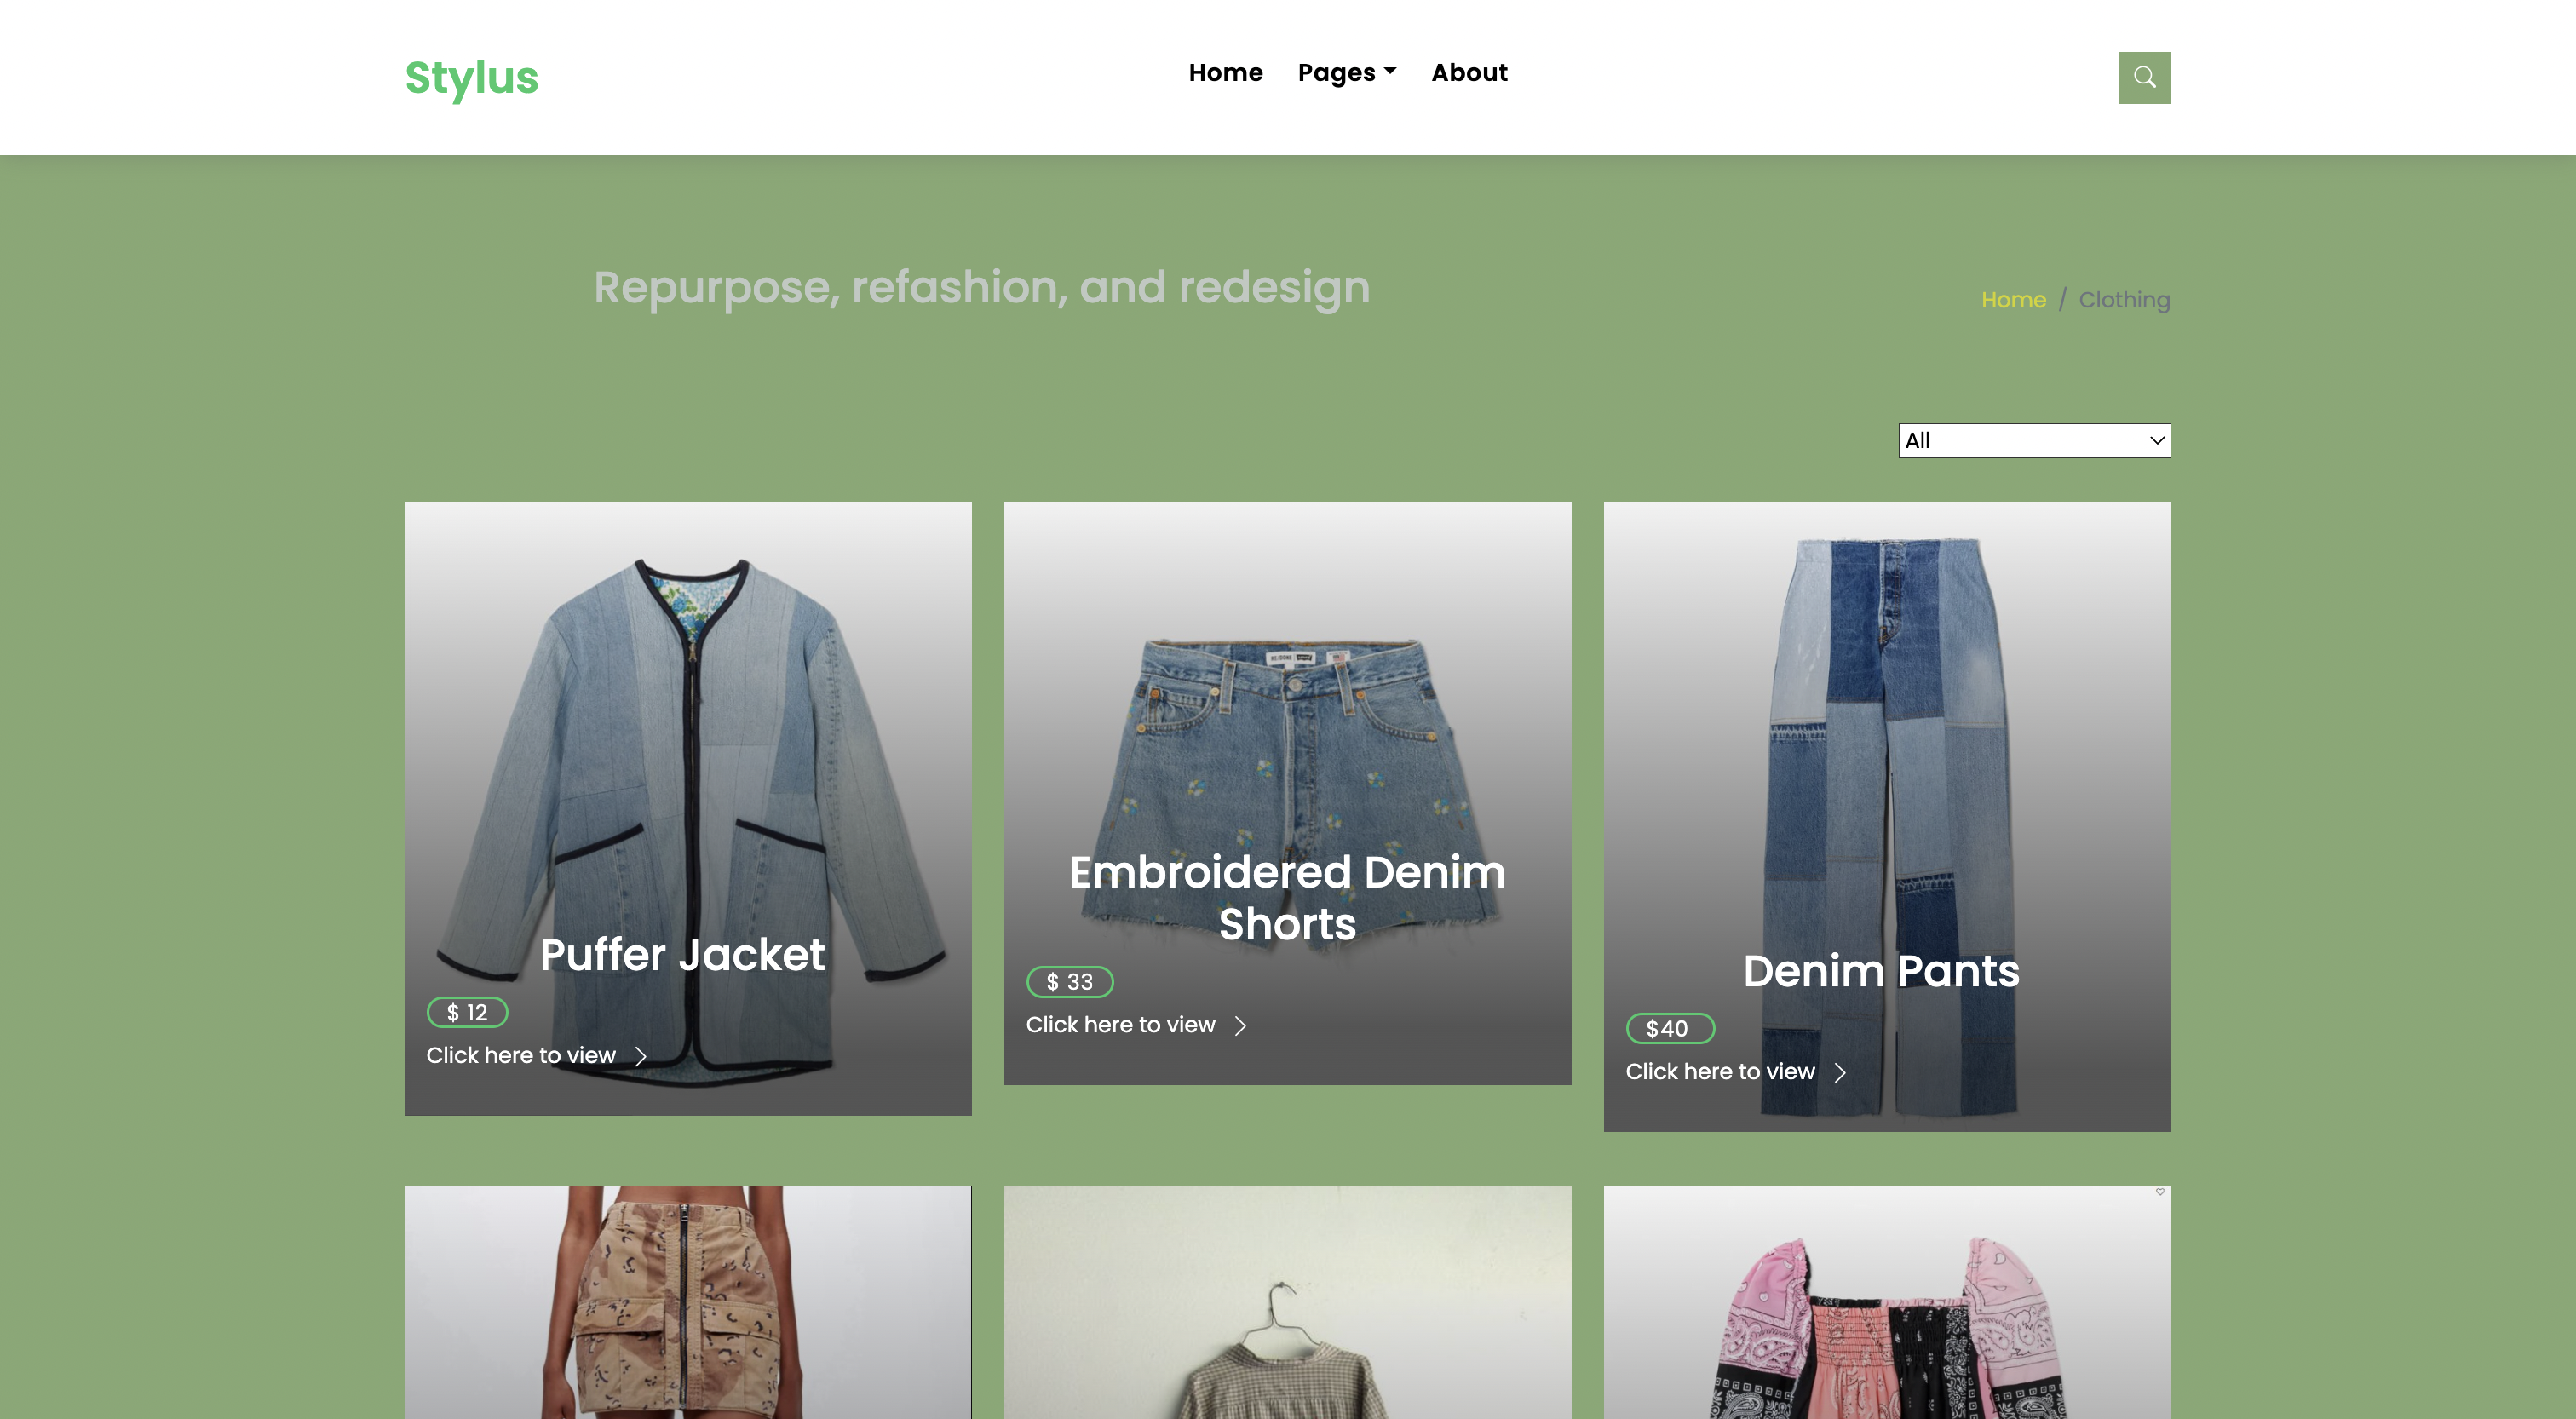Click the $ 33 price badge
The image size is (2576, 1419).
(1069, 982)
